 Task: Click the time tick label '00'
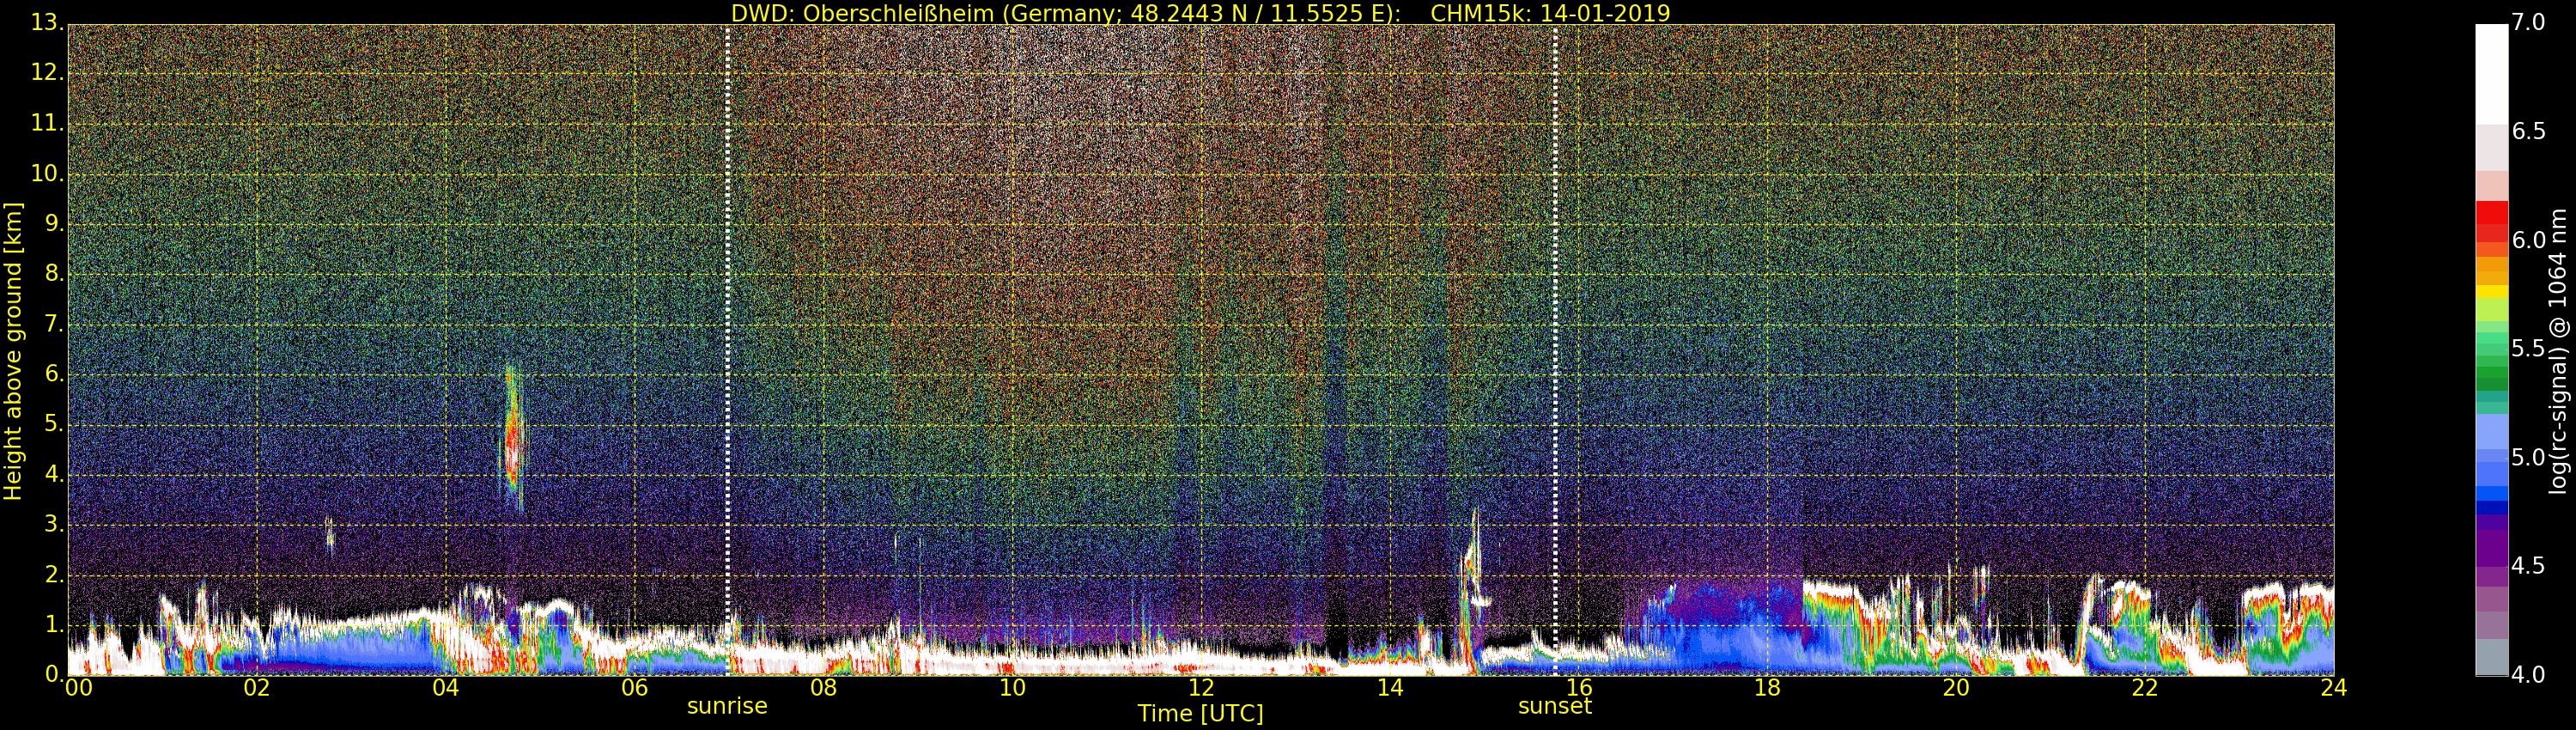click(78, 688)
